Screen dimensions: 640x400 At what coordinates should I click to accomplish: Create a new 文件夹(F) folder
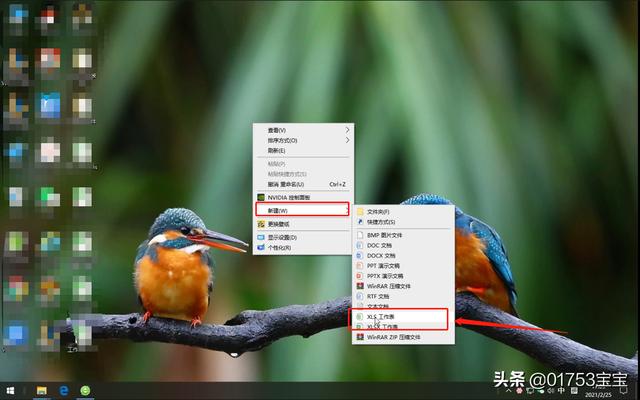pyautogui.click(x=377, y=212)
